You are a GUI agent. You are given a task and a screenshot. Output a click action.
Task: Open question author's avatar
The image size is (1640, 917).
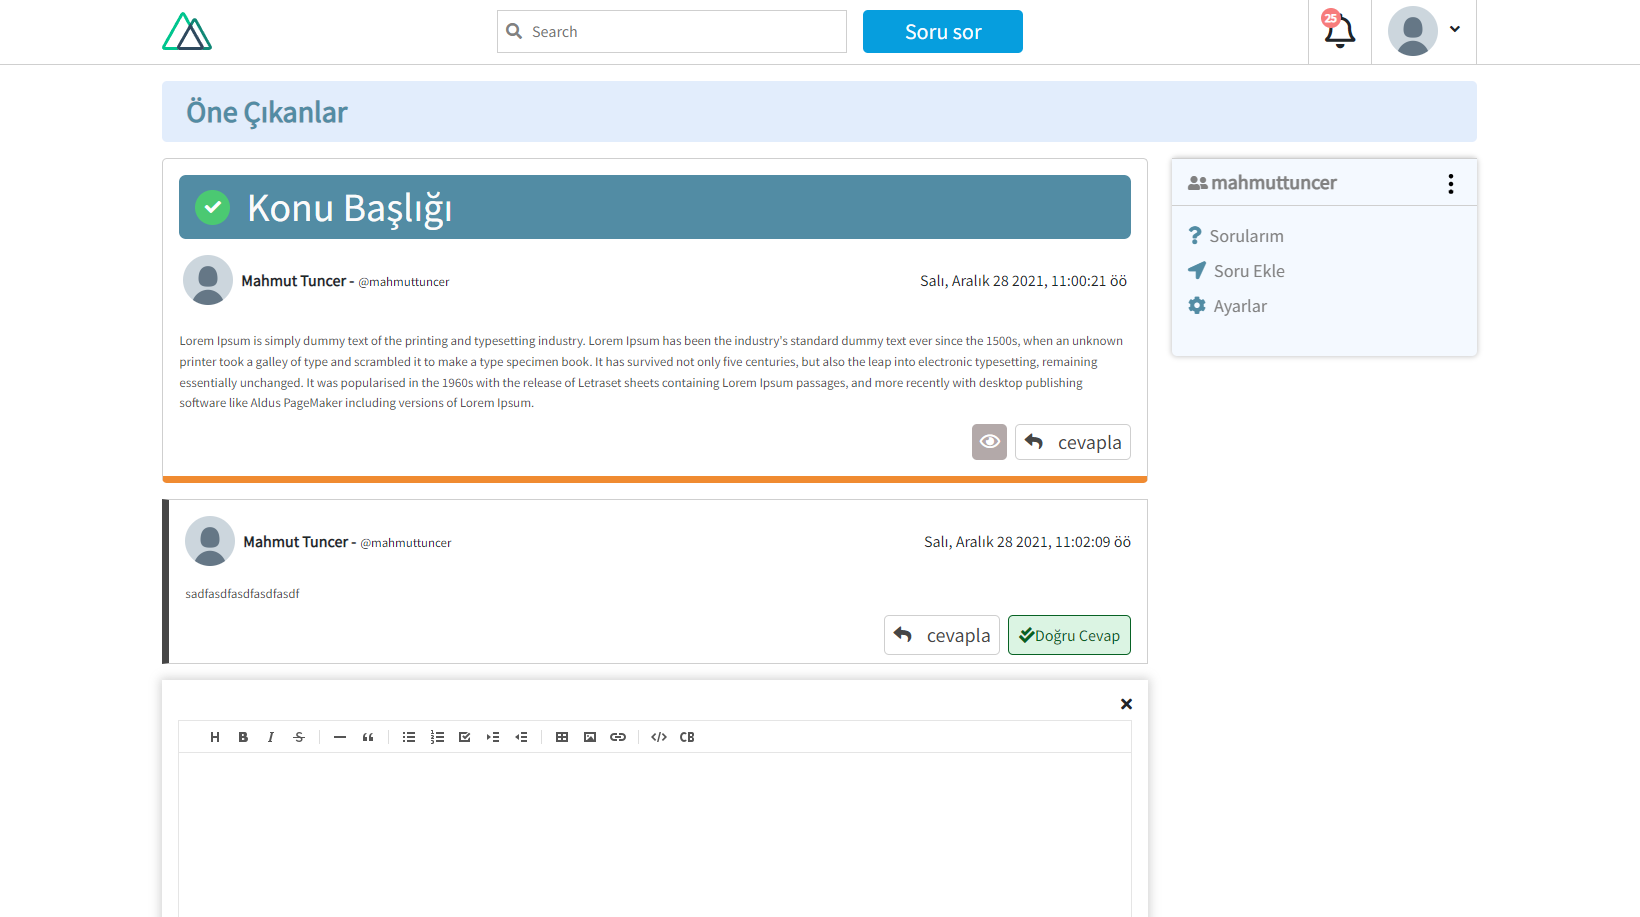(x=208, y=280)
